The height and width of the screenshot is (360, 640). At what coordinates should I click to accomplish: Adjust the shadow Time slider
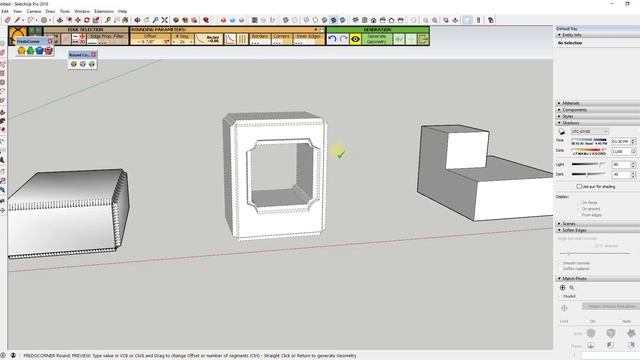(589, 141)
